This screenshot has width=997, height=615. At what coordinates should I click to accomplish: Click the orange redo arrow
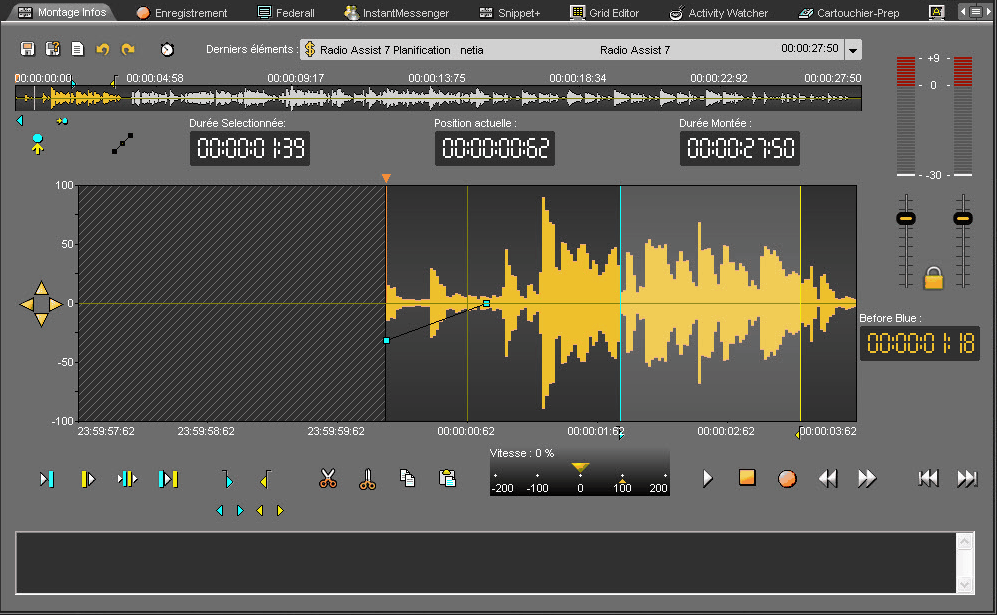tap(128, 49)
